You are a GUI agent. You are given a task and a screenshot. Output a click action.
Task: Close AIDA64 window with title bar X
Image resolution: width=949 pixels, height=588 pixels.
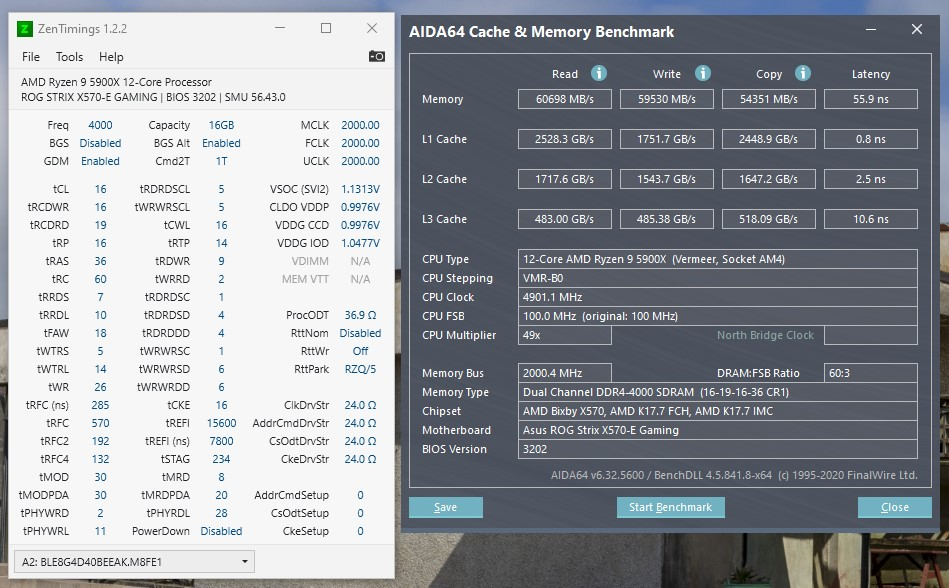[x=917, y=29]
